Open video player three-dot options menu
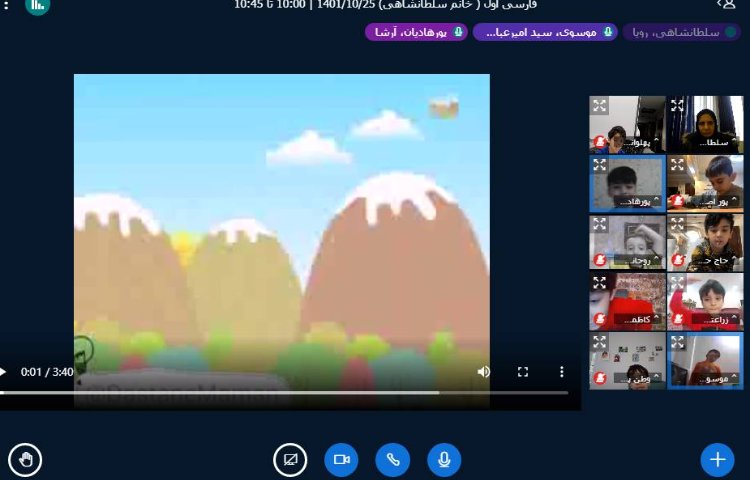This screenshot has width=750, height=480. (x=561, y=372)
